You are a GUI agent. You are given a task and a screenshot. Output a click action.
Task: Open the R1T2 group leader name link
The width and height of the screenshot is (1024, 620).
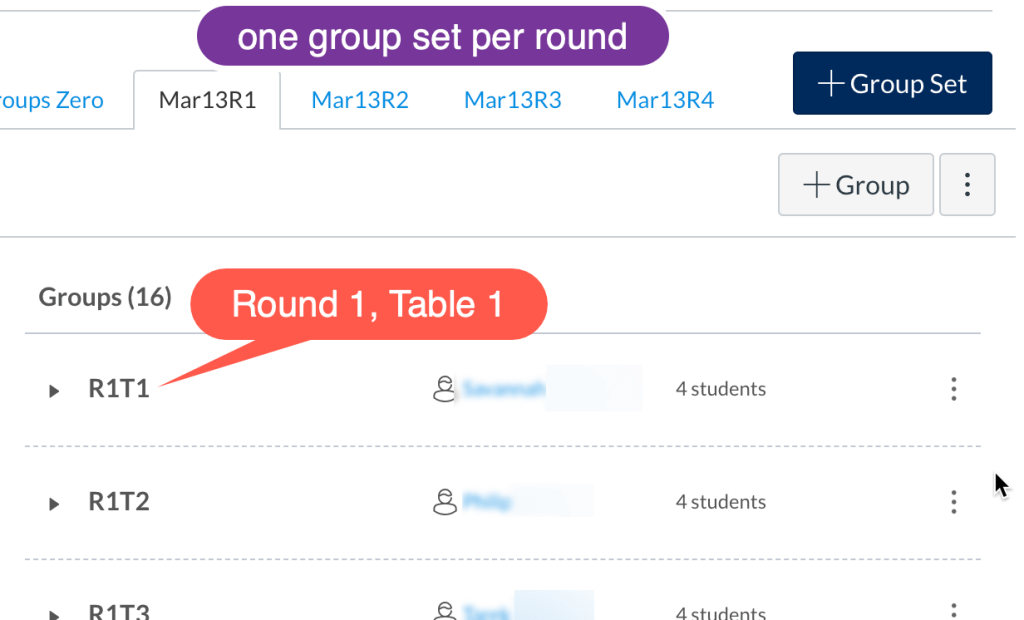[489, 501]
